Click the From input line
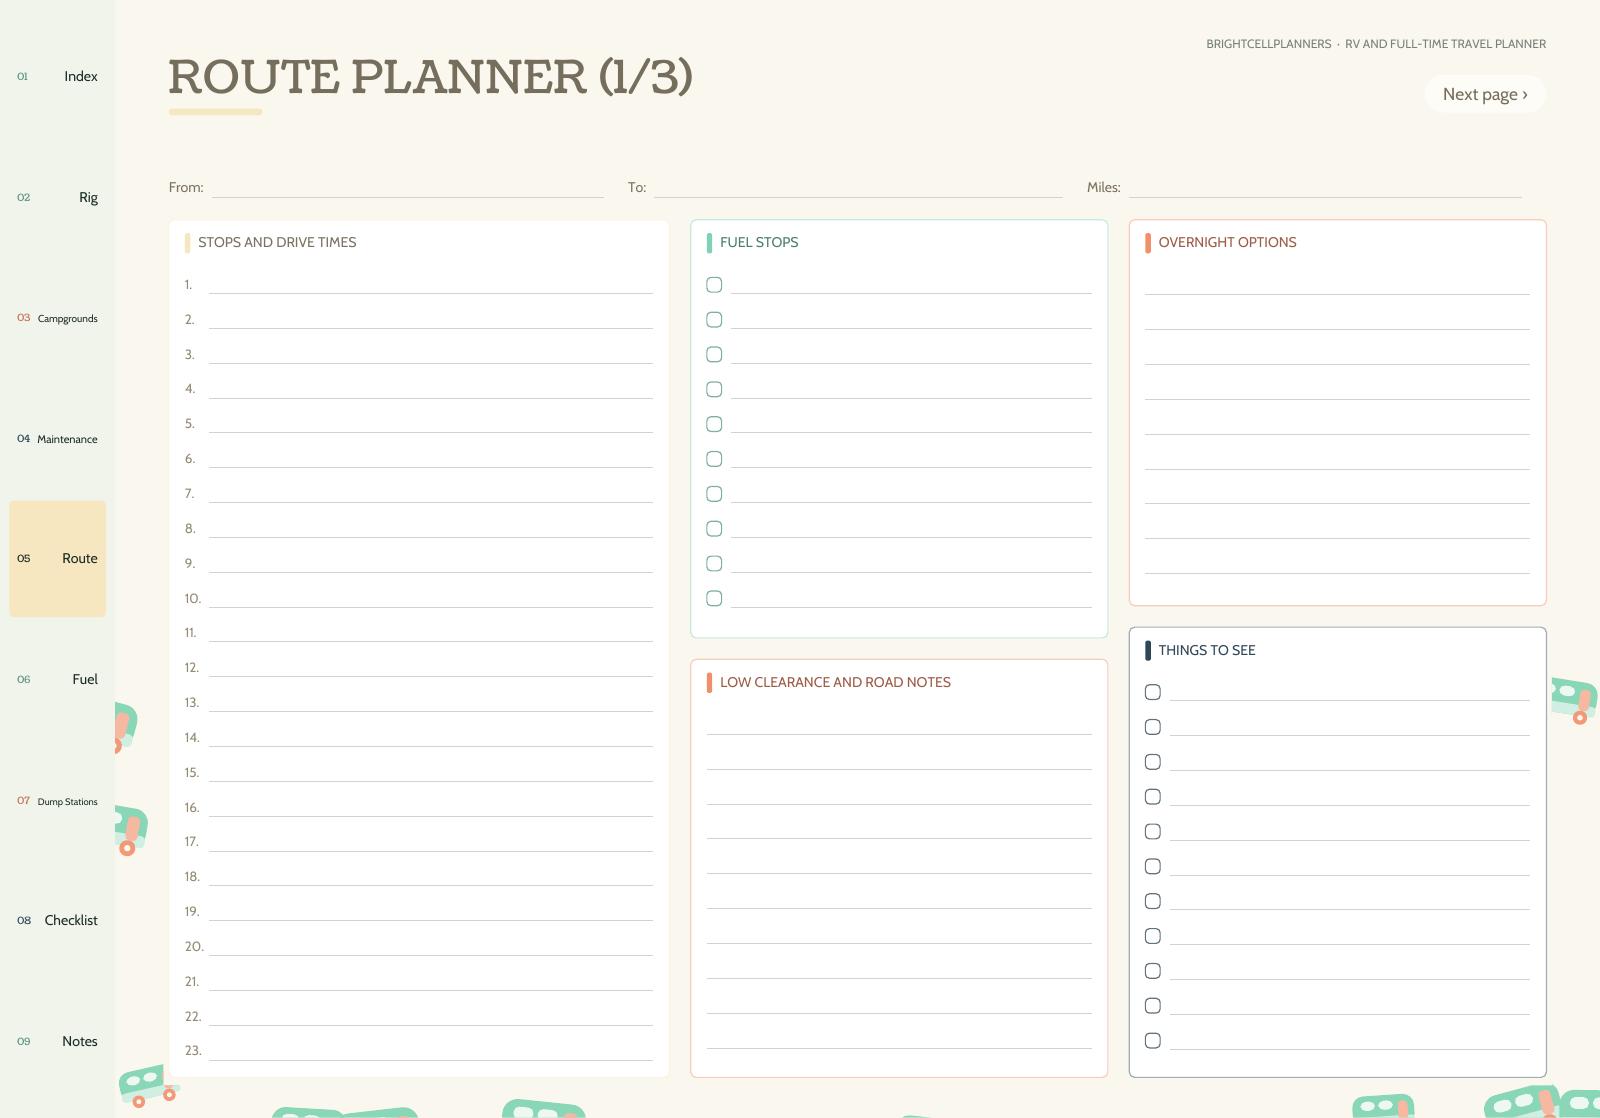Viewport: 1600px width, 1118px height. tap(408, 187)
